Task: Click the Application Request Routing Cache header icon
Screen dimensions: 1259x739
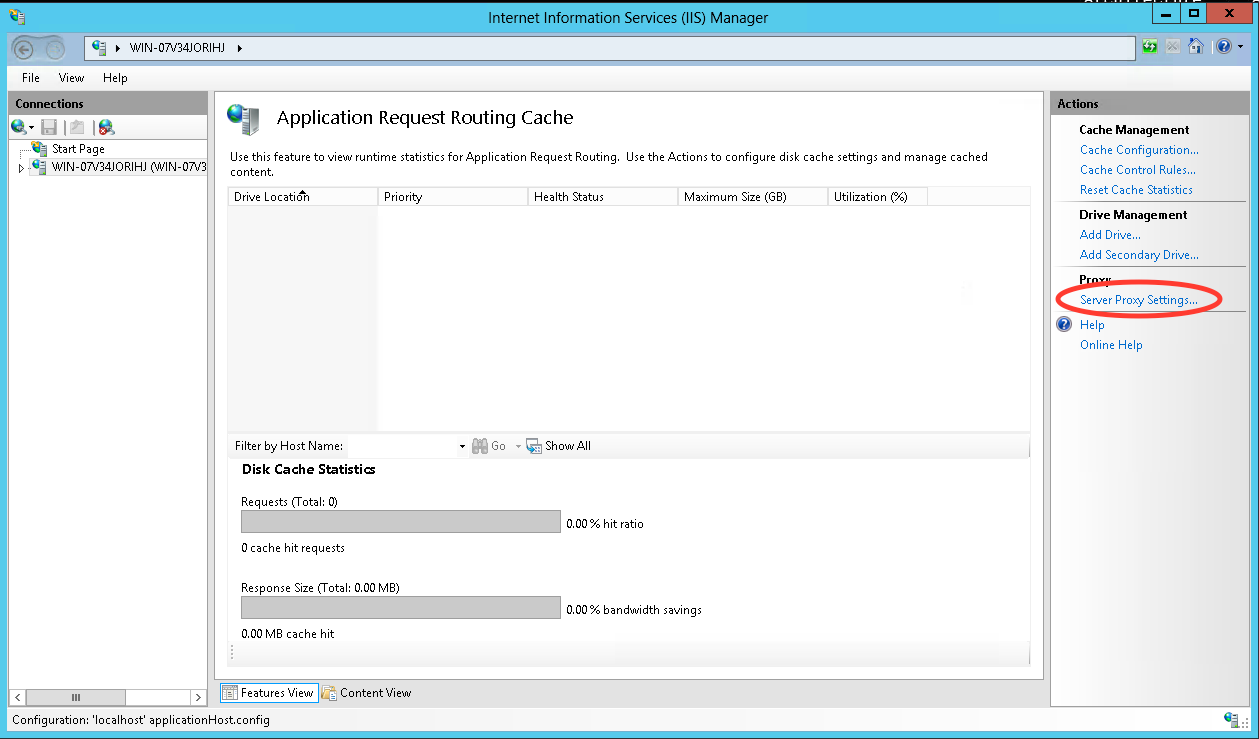Action: coord(244,119)
